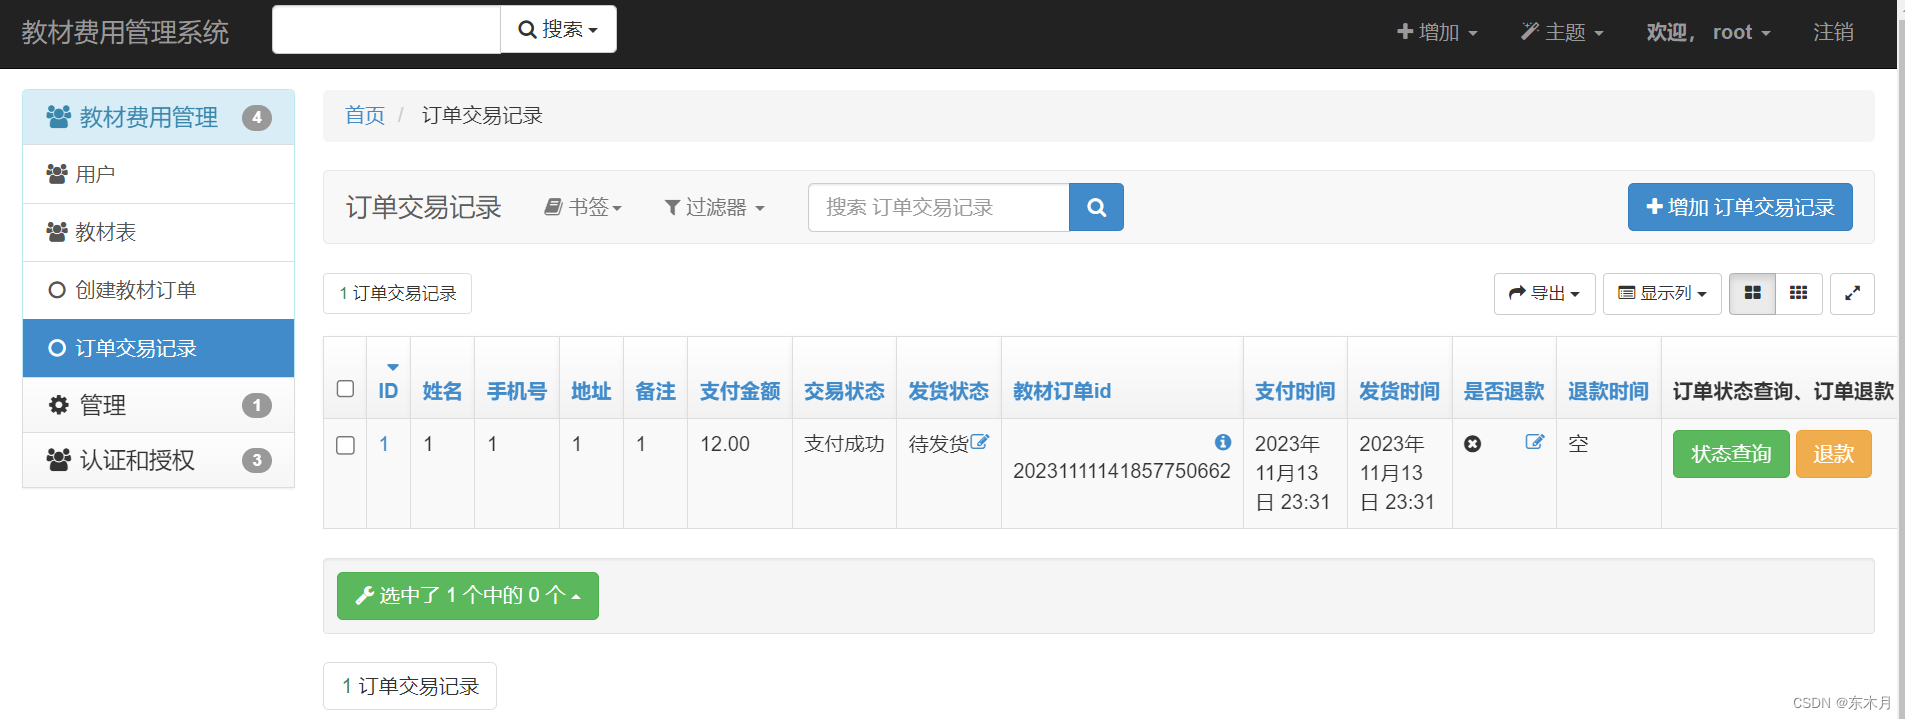Screen dimensions: 1905x719
Task: Sort by 教材订单id column header
Action: pos(1062,391)
